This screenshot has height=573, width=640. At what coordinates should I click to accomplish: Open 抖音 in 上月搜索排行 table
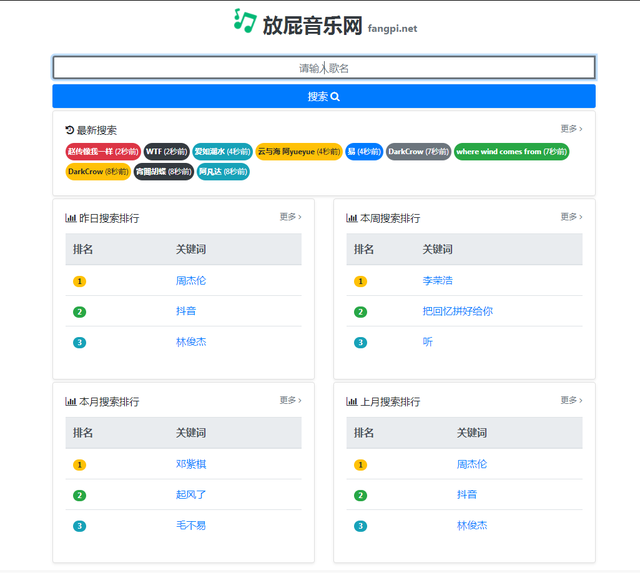pyautogui.click(x=467, y=495)
